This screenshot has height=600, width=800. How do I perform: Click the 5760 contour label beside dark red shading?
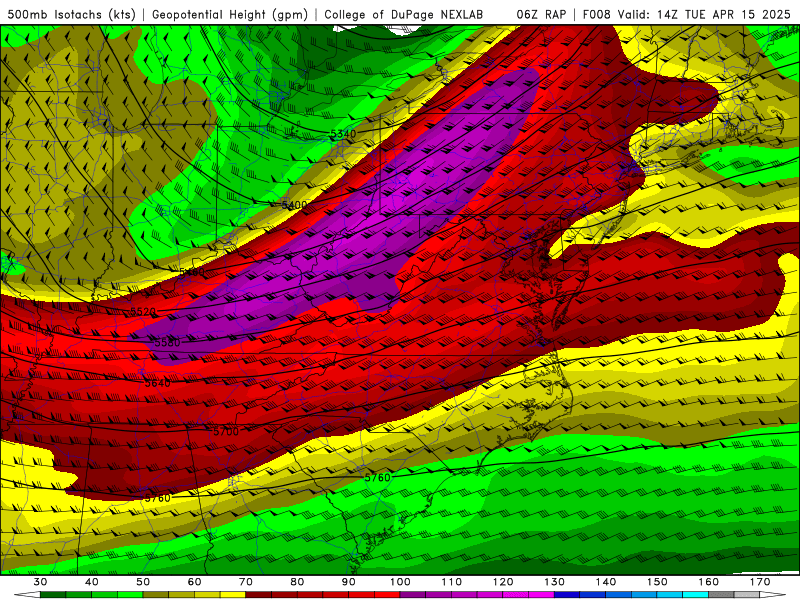click(x=158, y=498)
